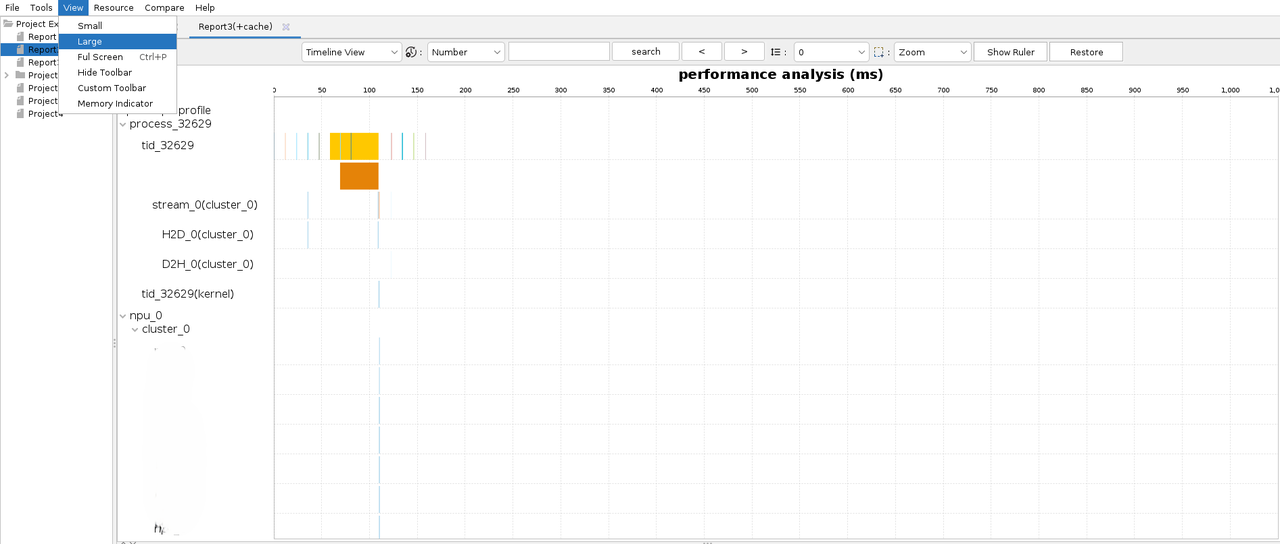Viewport: 1280px width, 544px height.
Task: Click the Project Explorer folder icon
Action: coord(8,24)
